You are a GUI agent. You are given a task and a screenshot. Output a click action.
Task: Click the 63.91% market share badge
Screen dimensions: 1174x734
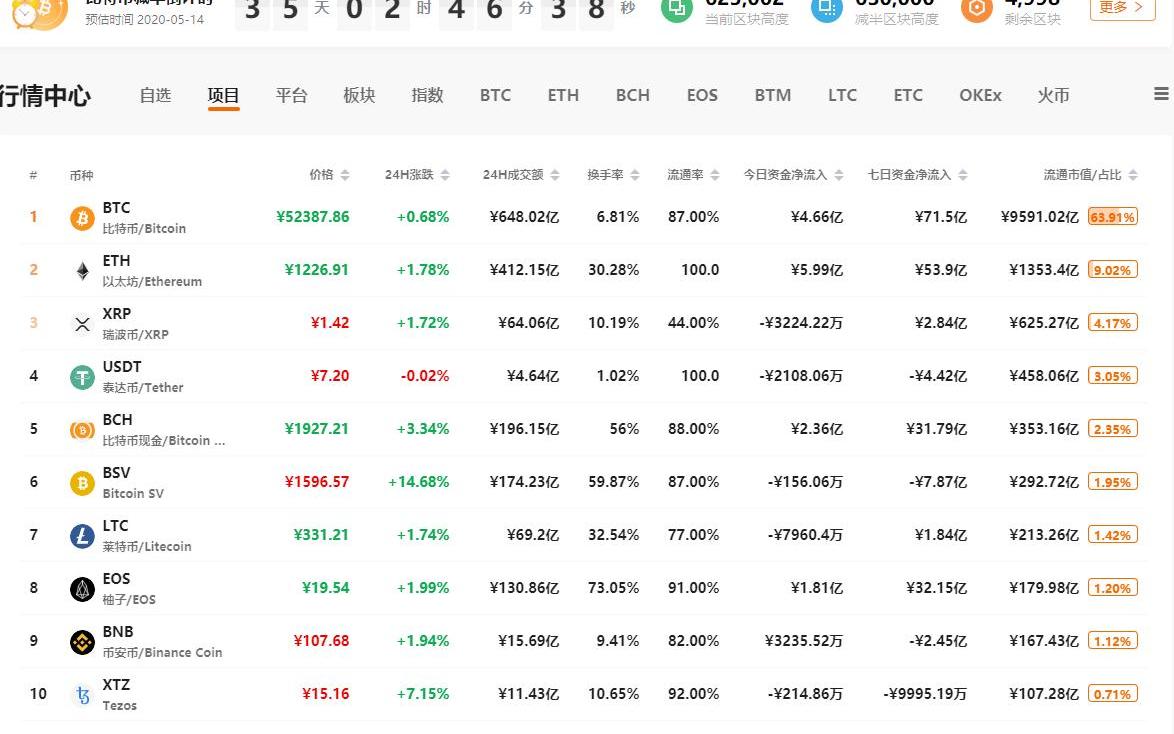pyautogui.click(x=1113, y=217)
